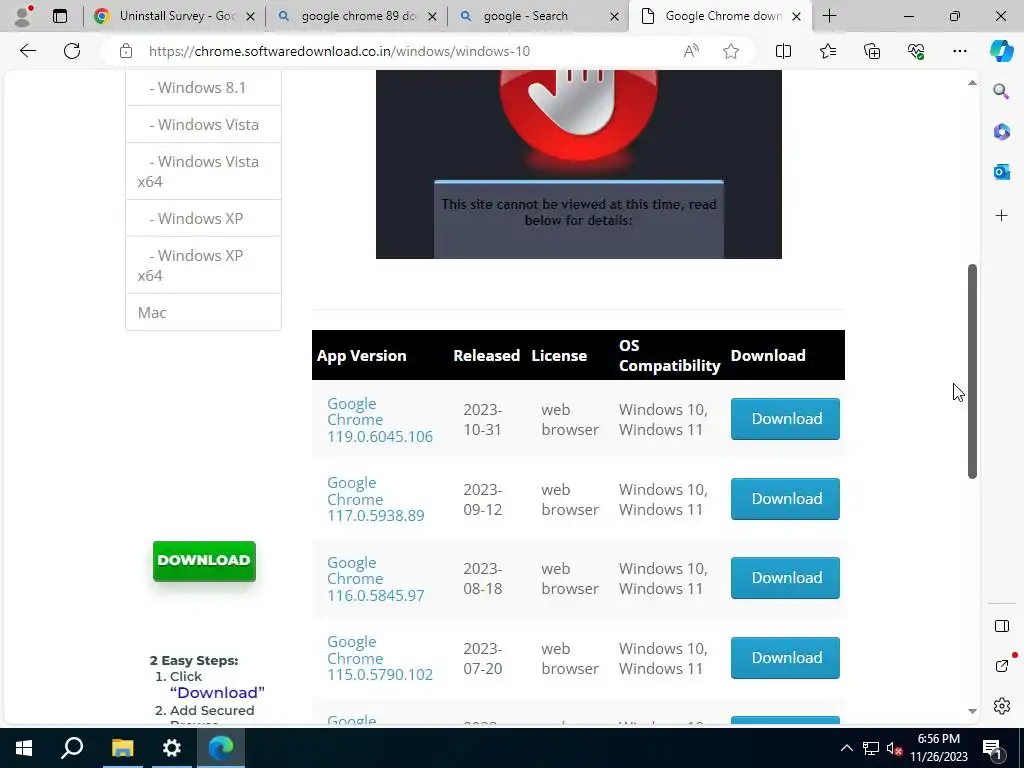Open Google Chrome 119.0.6045.106 link
Viewport: 1024px width, 768px height.
379,420
